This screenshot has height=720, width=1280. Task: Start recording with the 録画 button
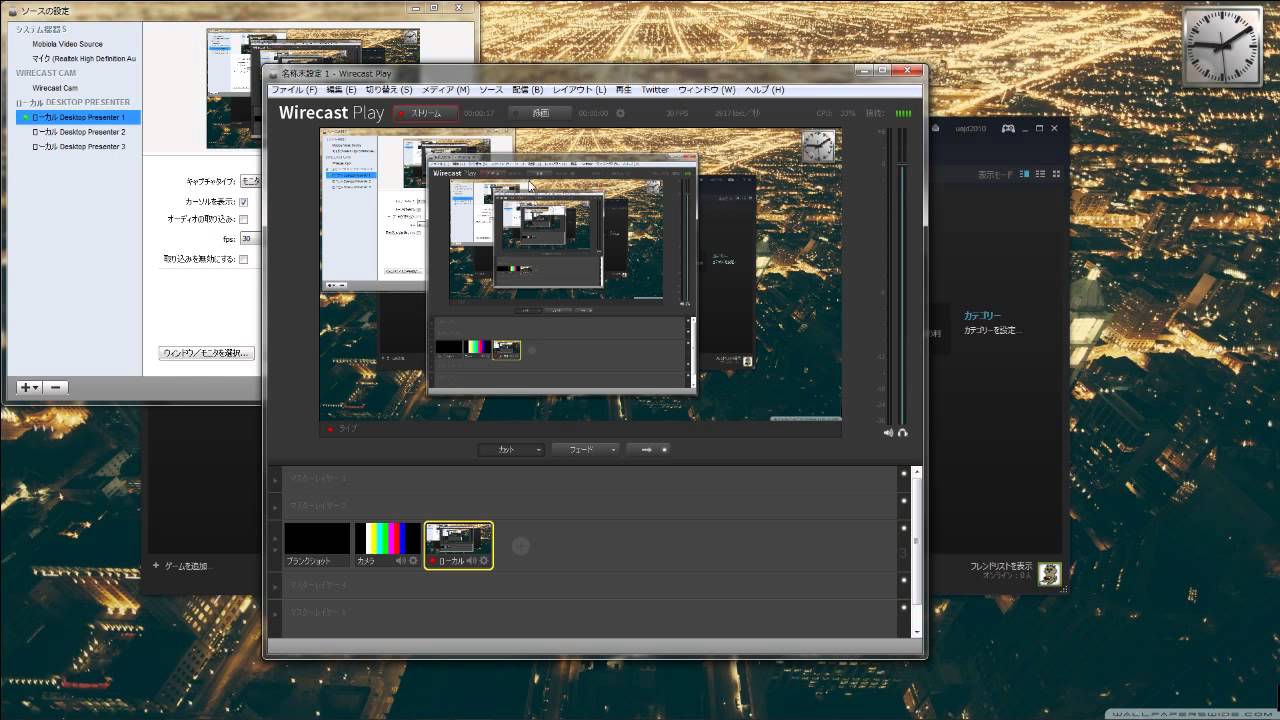540,113
